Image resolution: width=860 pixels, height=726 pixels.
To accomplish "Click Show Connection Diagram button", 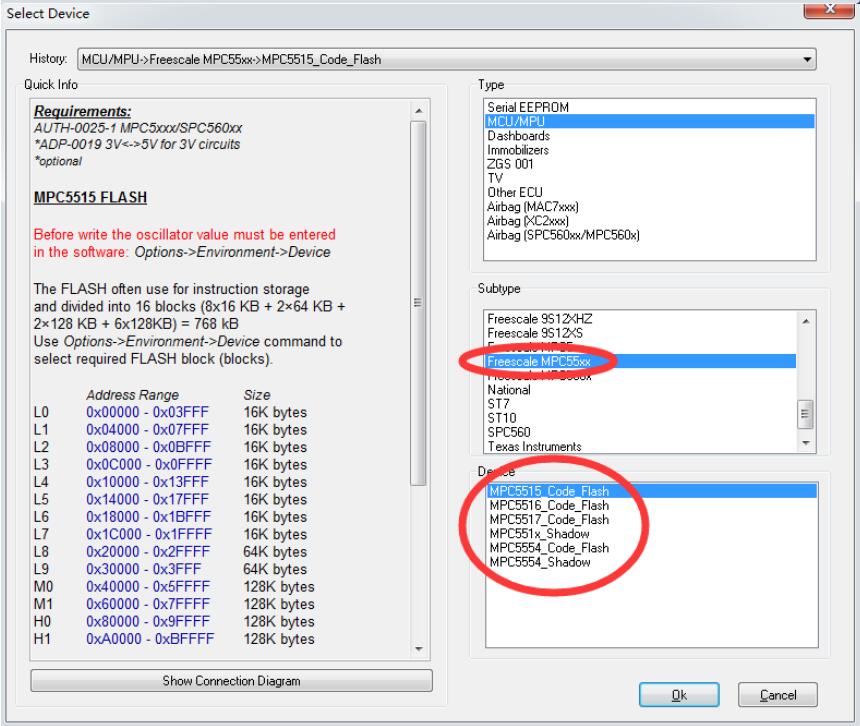I will pos(231,680).
